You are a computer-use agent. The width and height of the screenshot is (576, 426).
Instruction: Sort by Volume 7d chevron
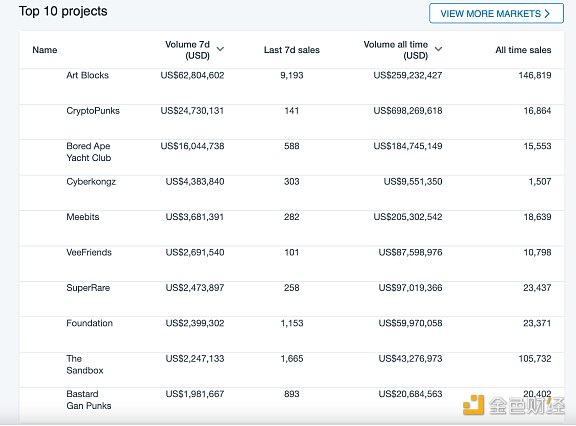coord(220,49)
